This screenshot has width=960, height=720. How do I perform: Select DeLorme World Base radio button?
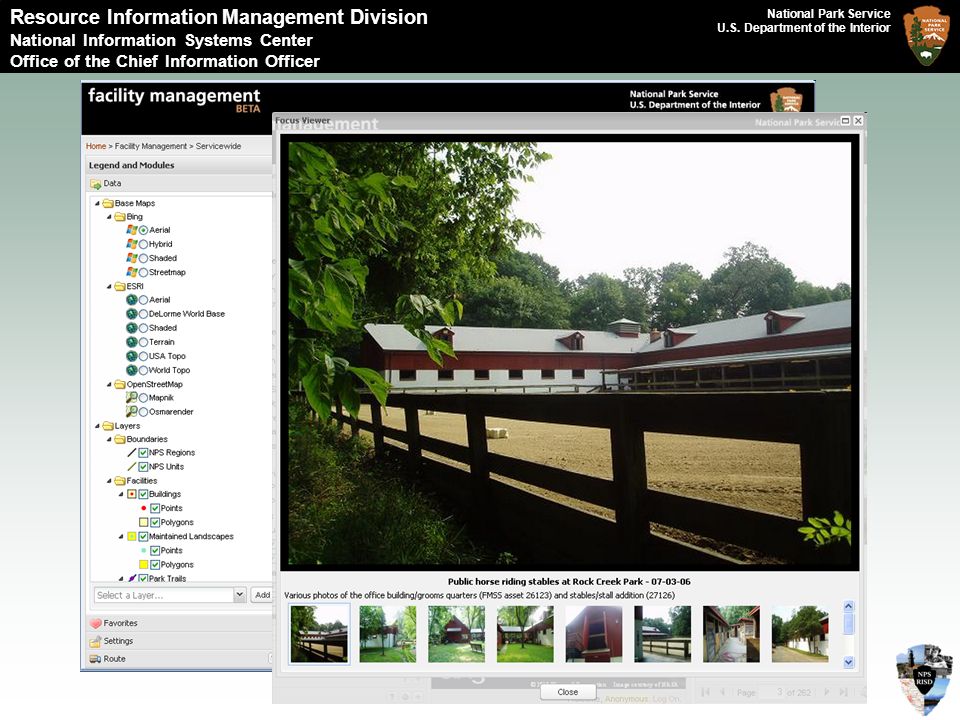coord(143,314)
